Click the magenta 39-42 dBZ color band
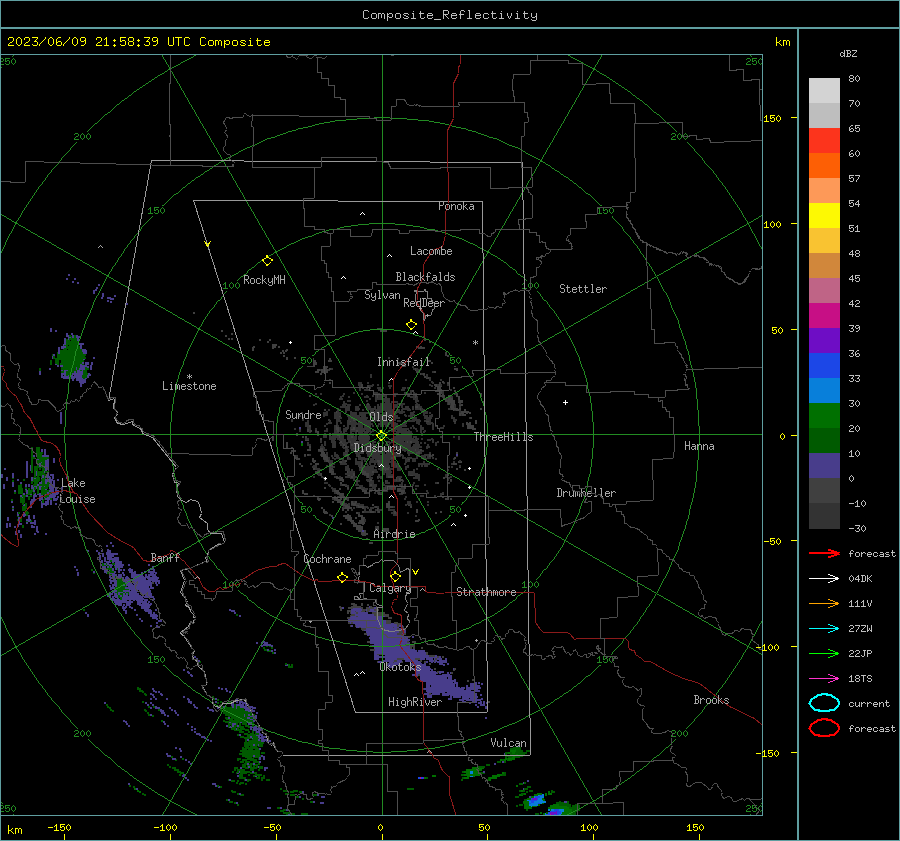This screenshot has height=841, width=900. click(x=824, y=316)
